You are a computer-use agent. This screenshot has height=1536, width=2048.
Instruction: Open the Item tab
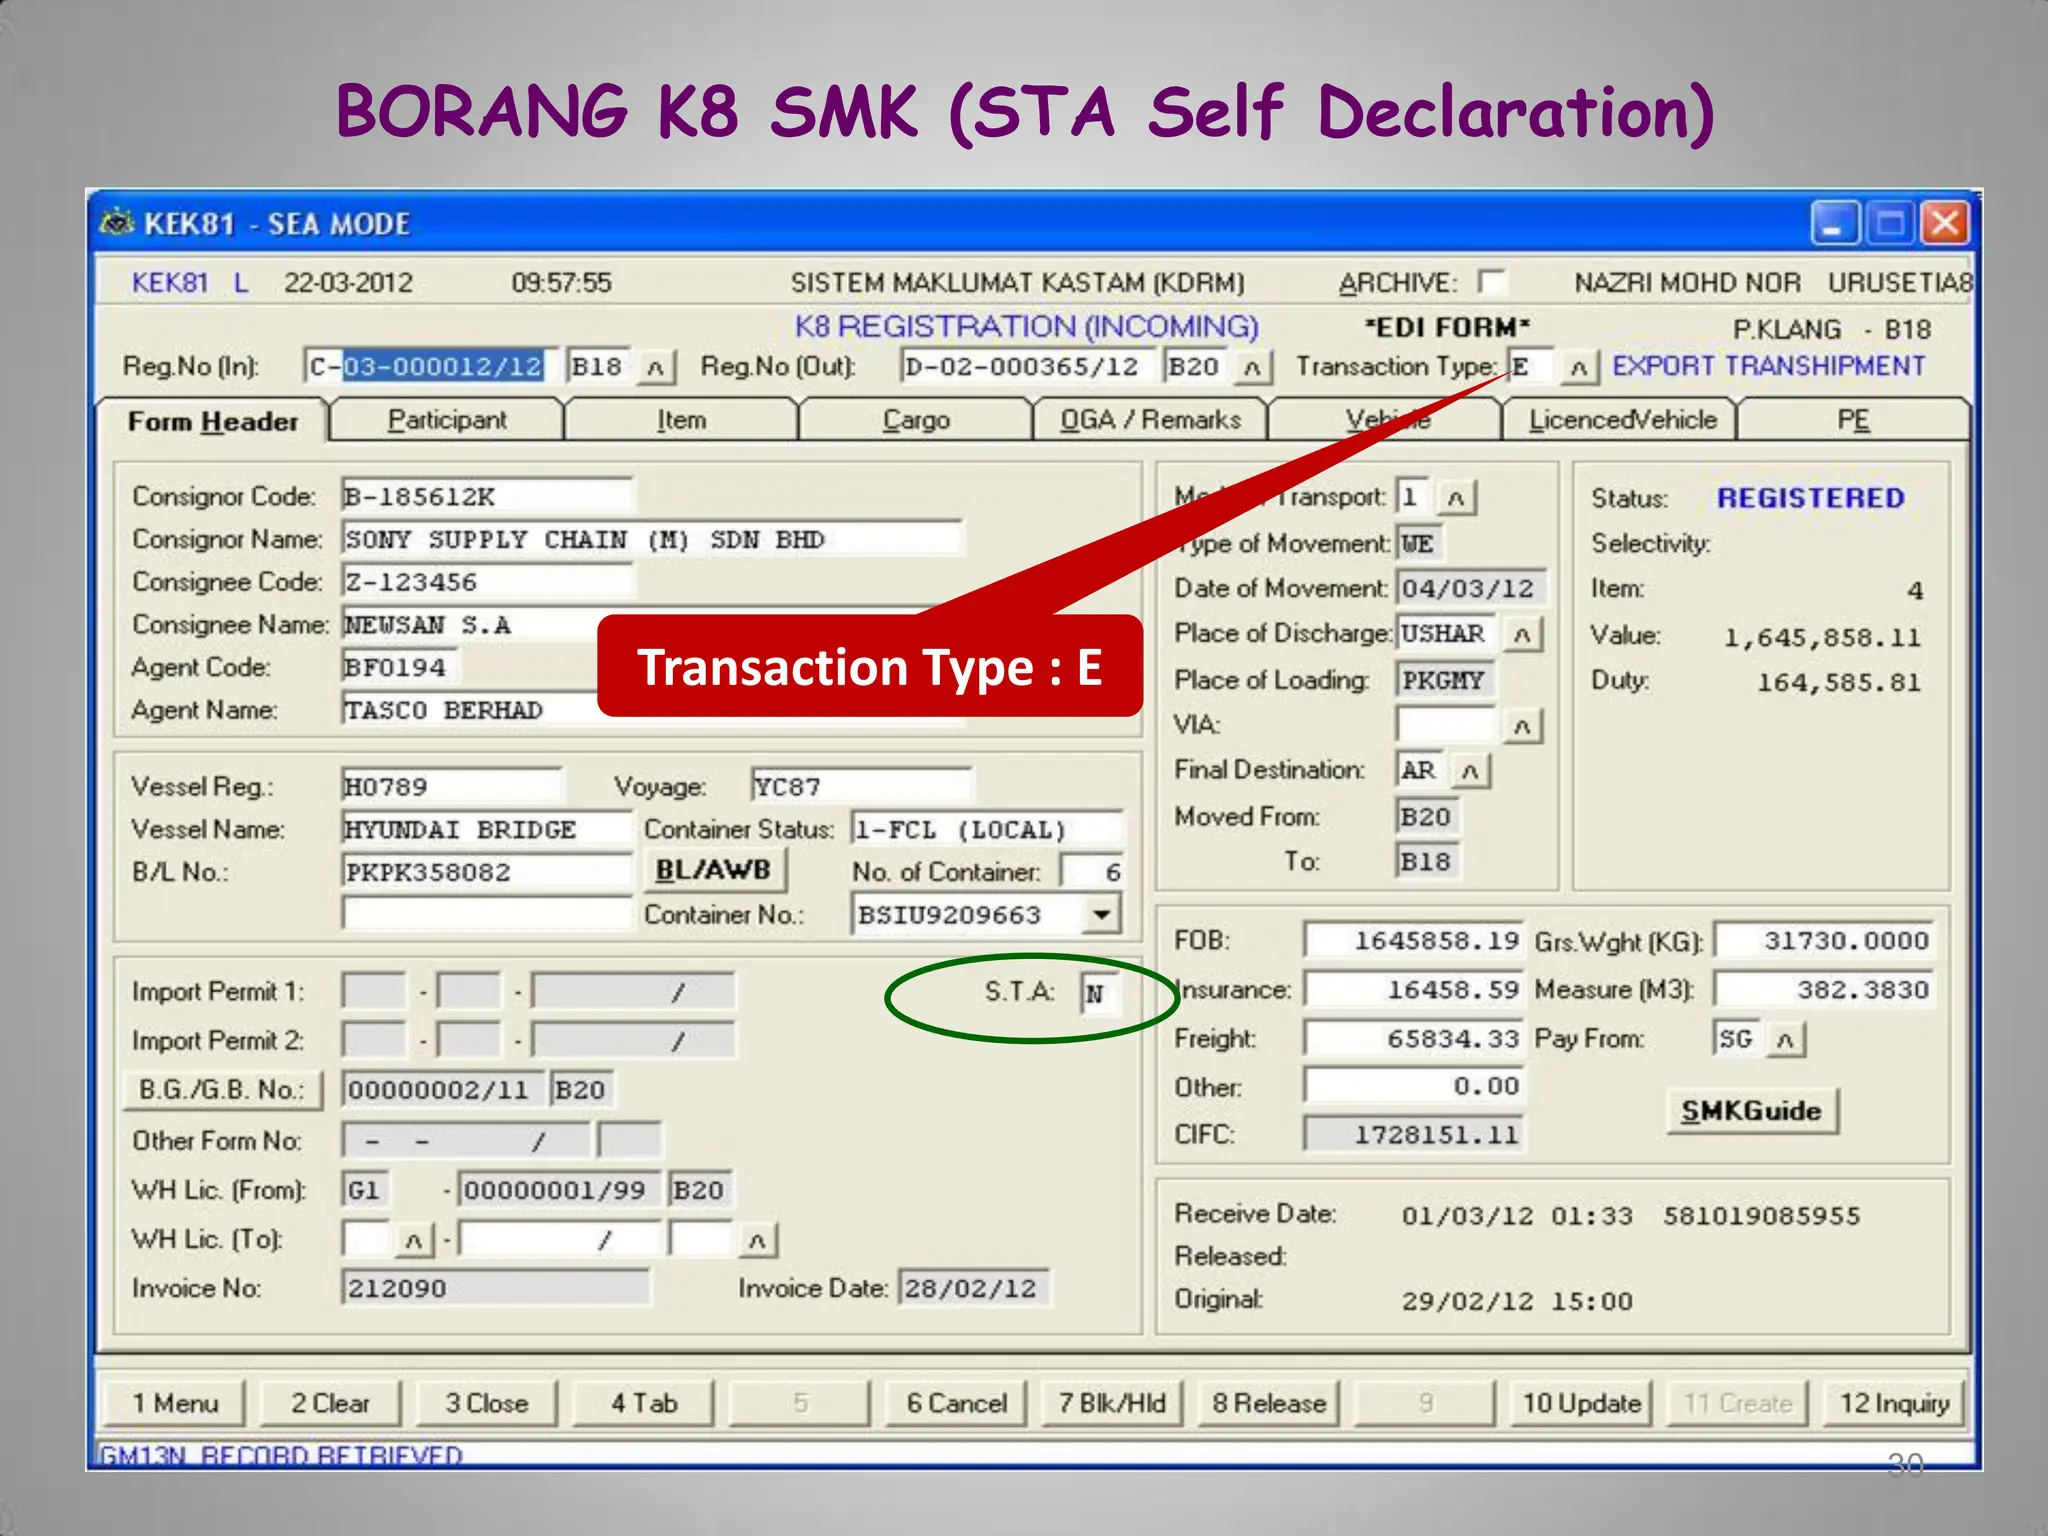coord(681,420)
